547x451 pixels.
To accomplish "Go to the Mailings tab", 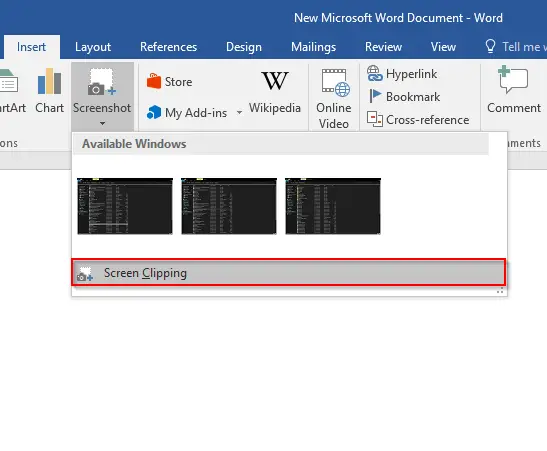I will click(313, 47).
